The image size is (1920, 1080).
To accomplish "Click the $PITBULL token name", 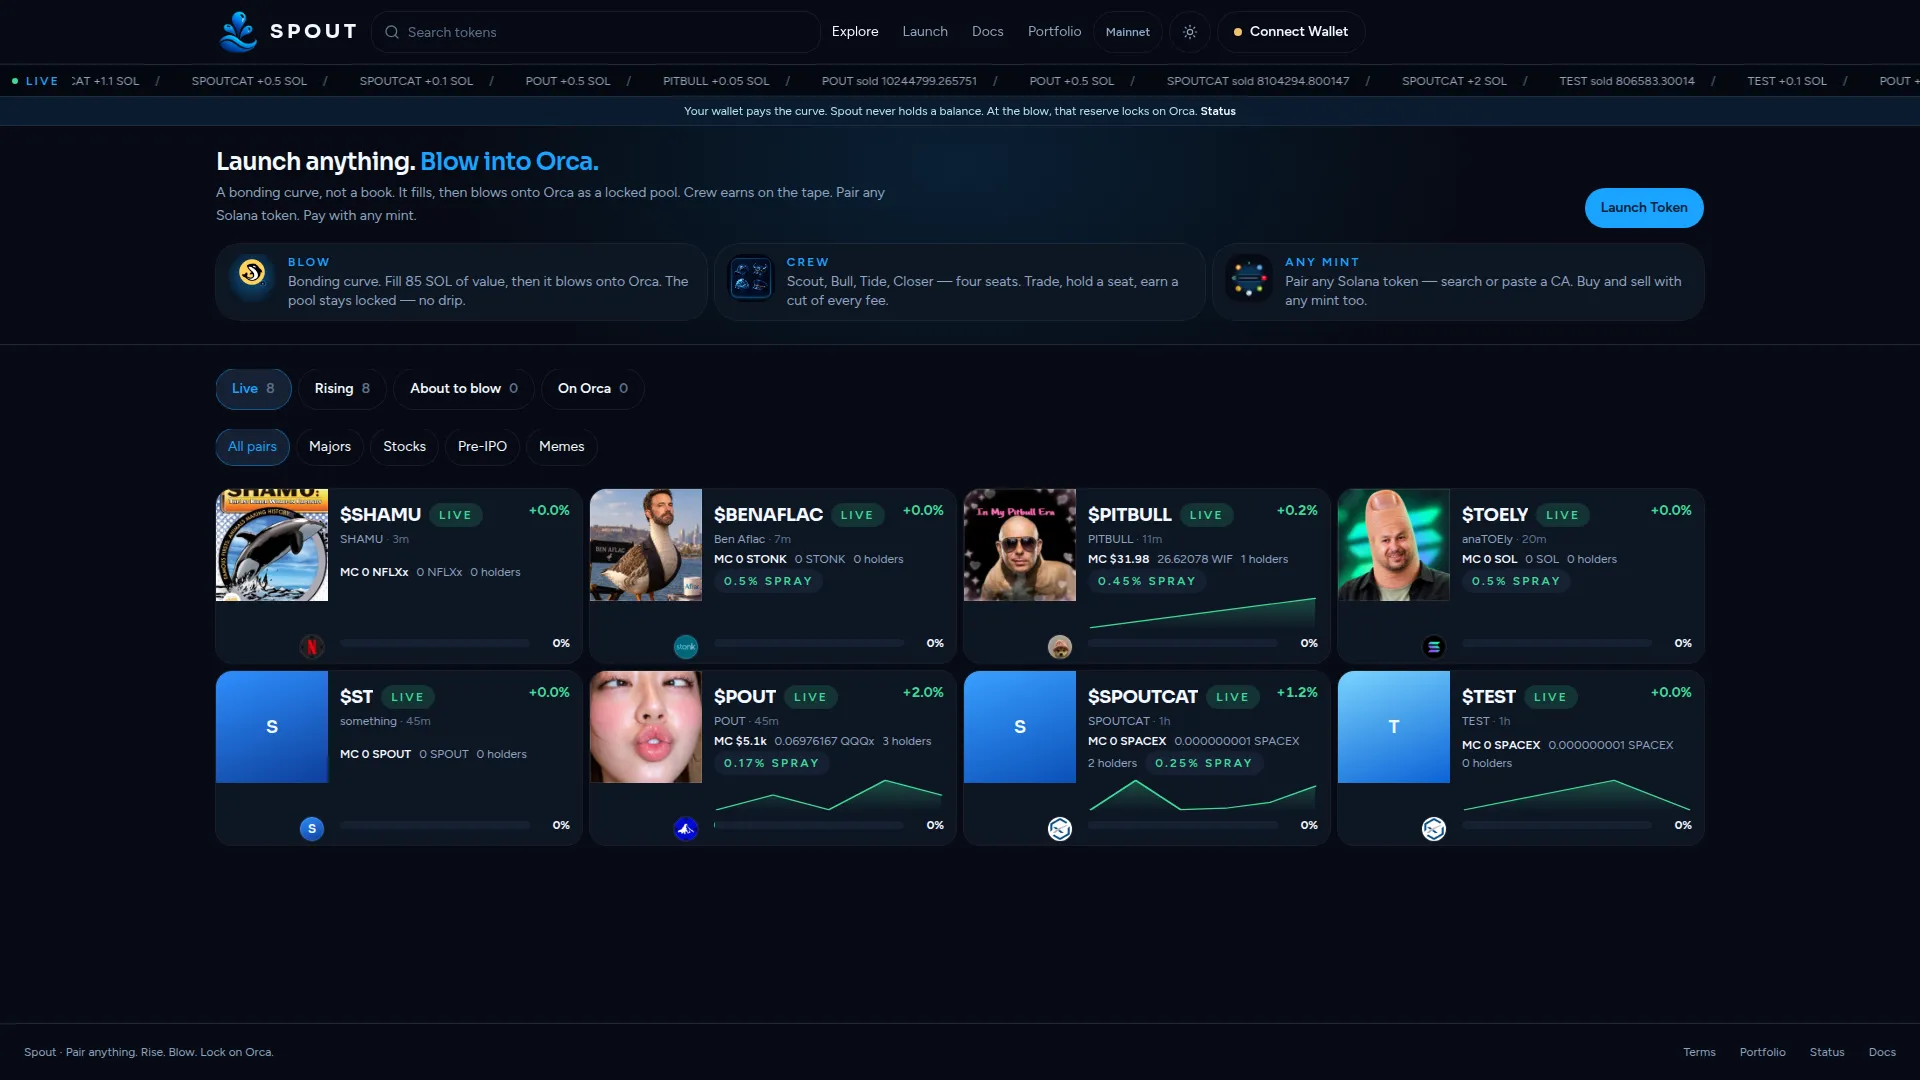I will click(x=1130, y=515).
